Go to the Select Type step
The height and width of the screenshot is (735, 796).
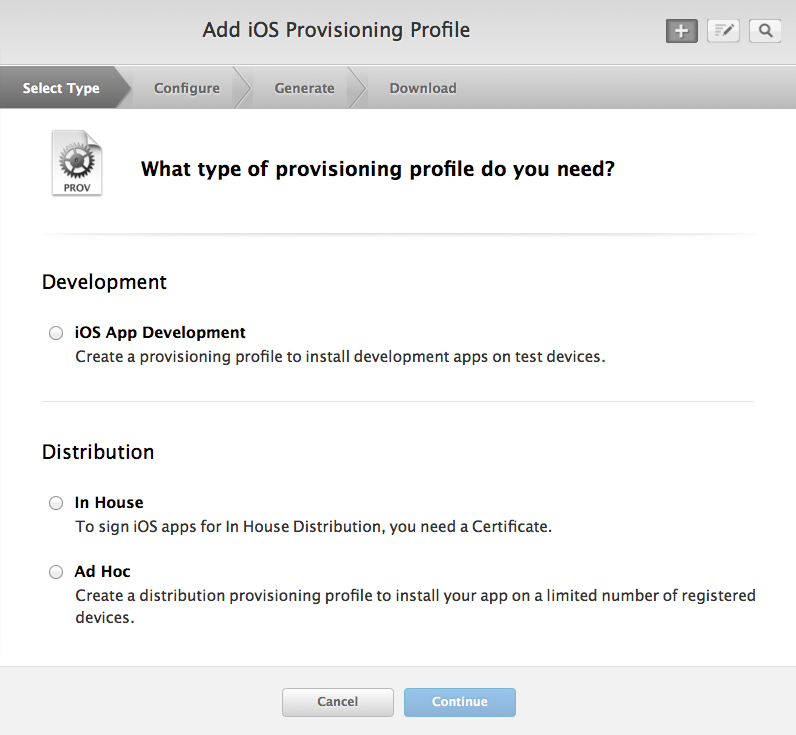pyautogui.click(x=61, y=88)
